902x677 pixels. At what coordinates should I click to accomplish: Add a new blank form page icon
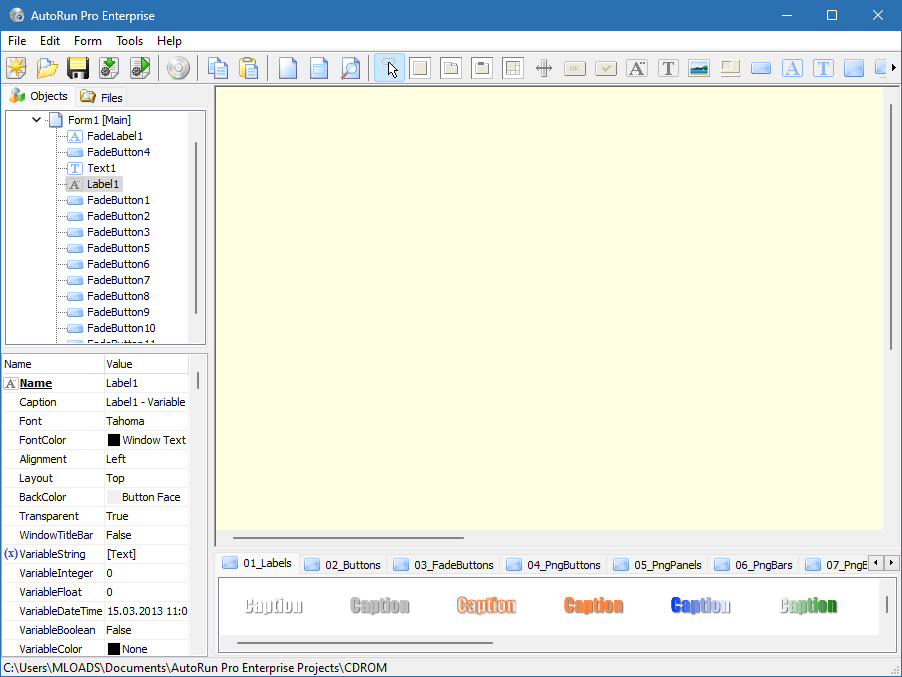click(x=288, y=68)
